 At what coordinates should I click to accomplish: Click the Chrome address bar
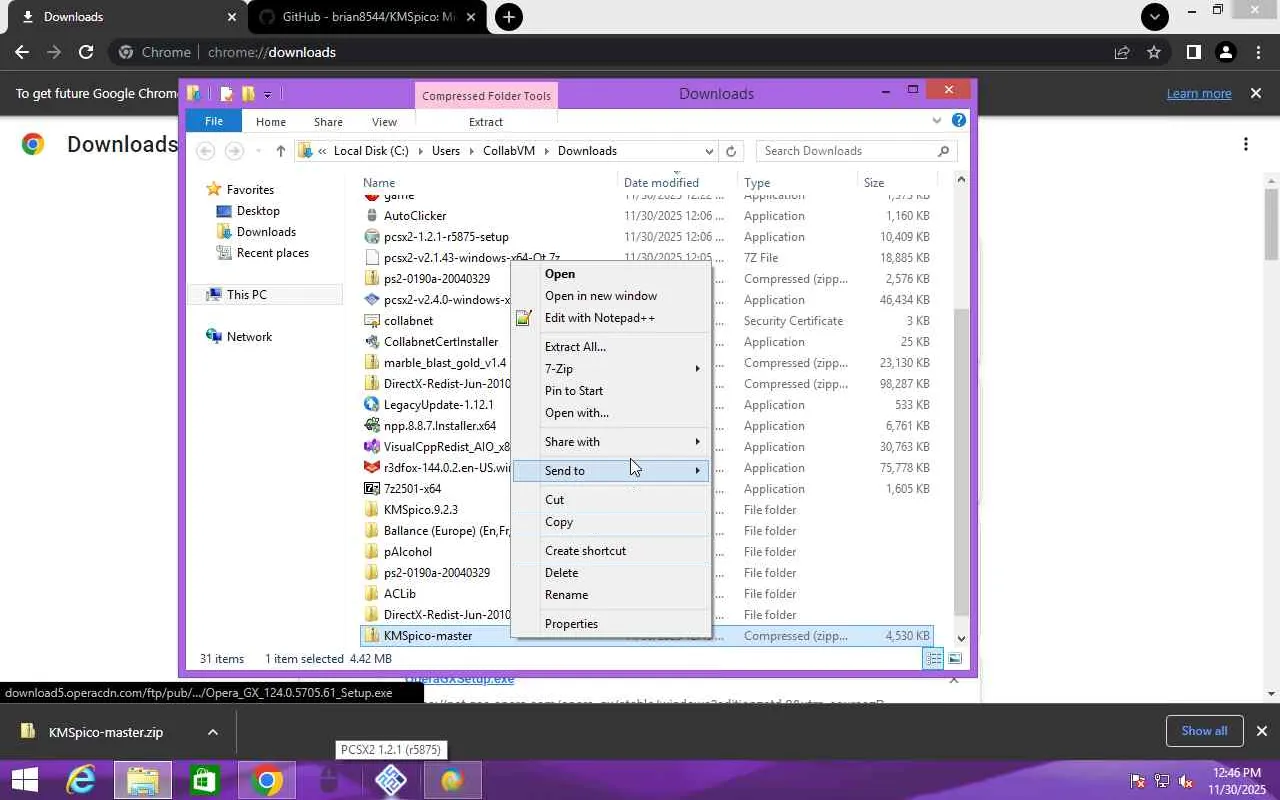coord(610,52)
